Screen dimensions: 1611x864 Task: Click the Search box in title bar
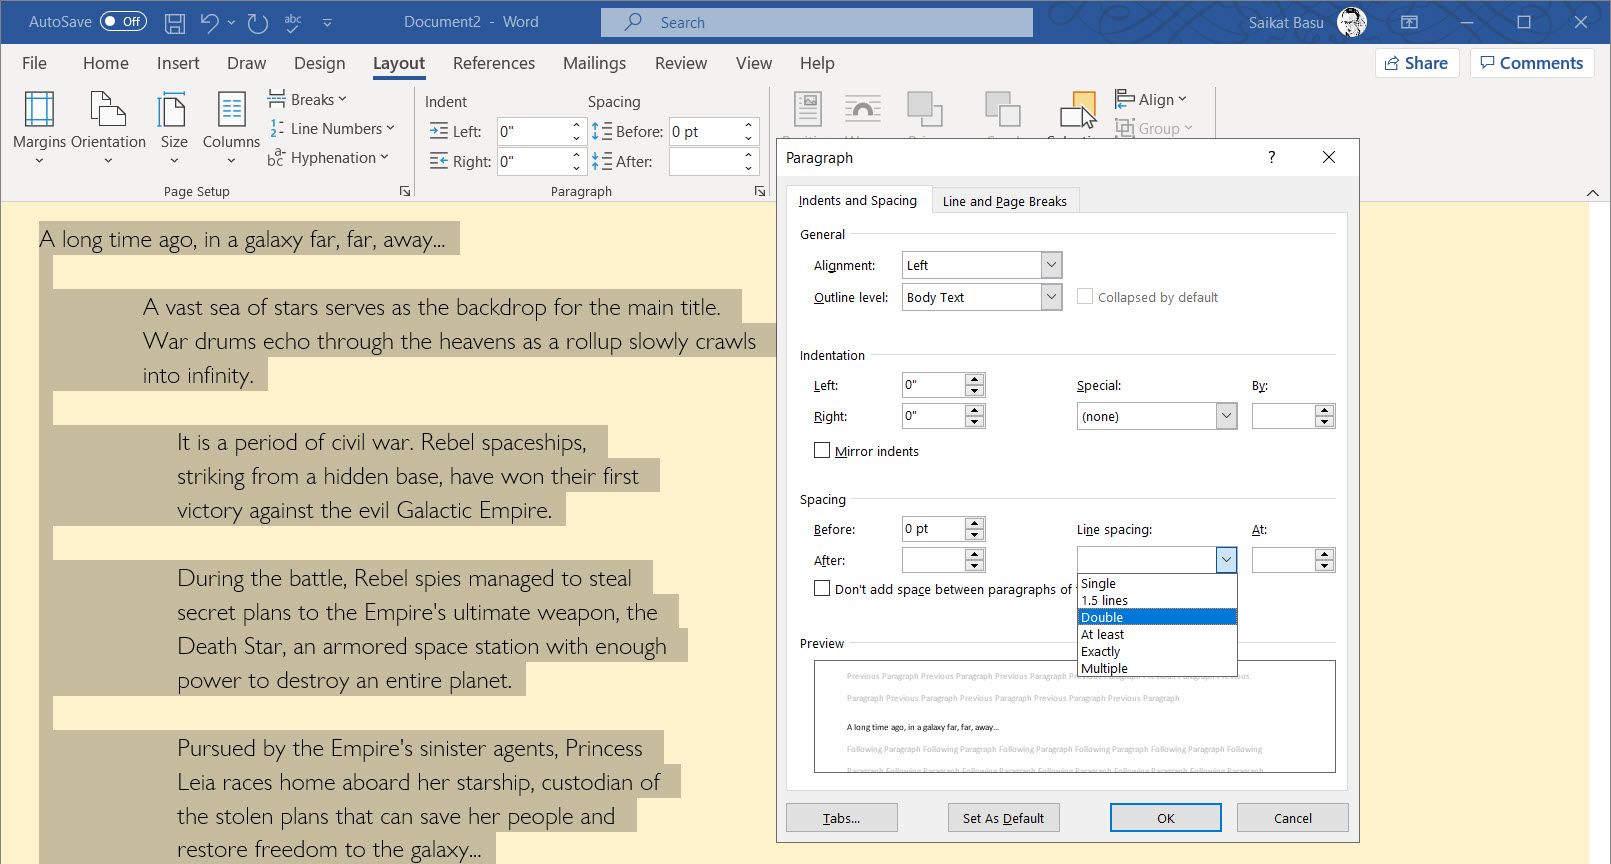pyautogui.click(x=816, y=22)
